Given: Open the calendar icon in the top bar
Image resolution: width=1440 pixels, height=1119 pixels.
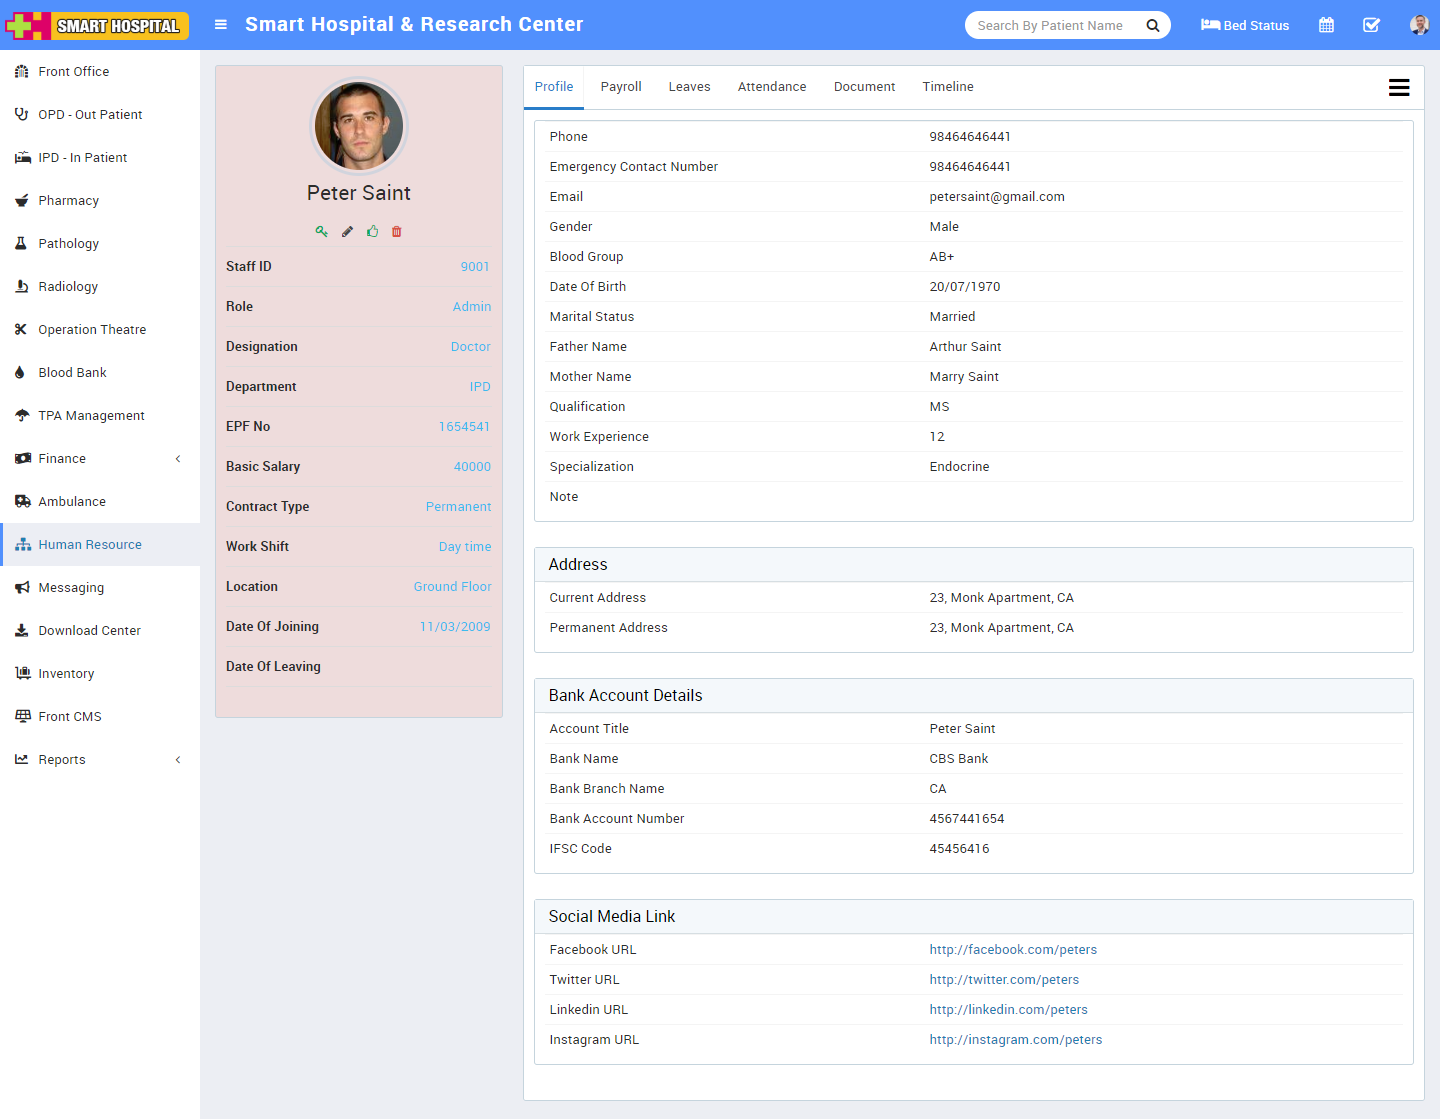Looking at the screenshot, I should (1326, 24).
